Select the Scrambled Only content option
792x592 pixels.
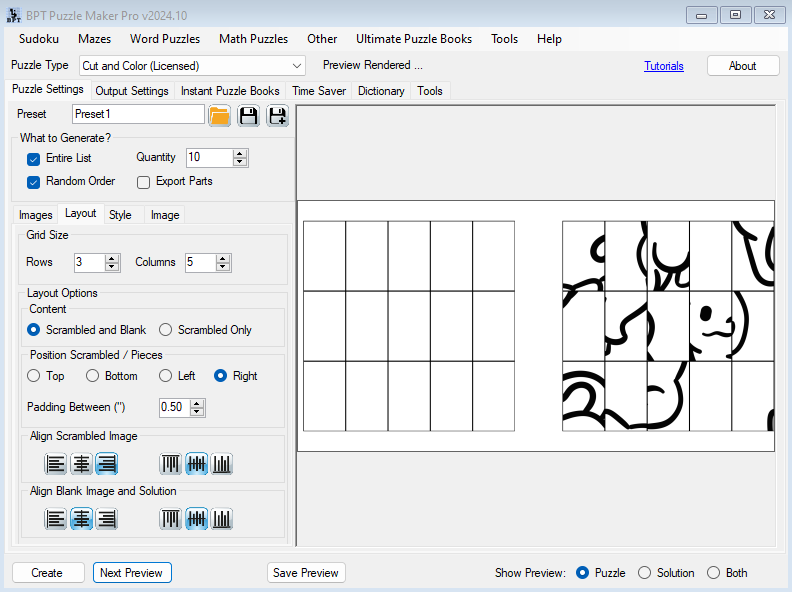pyautogui.click(x=166, y=330)
